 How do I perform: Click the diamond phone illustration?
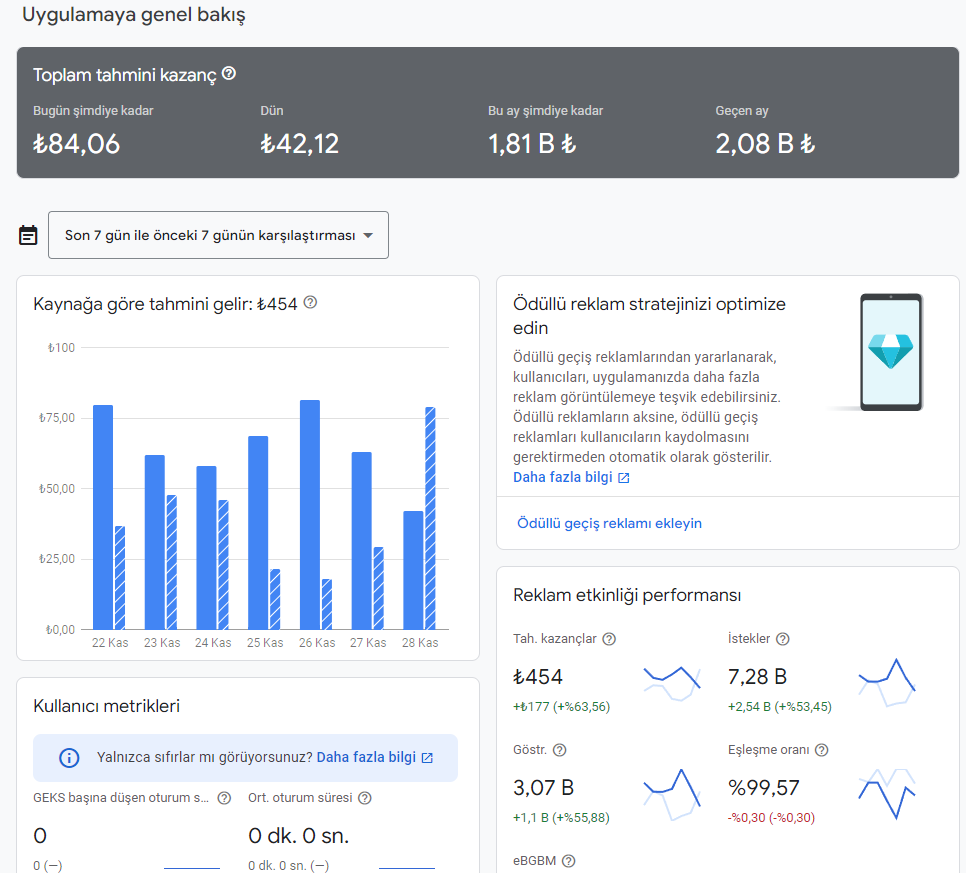(x=891, y=352)
